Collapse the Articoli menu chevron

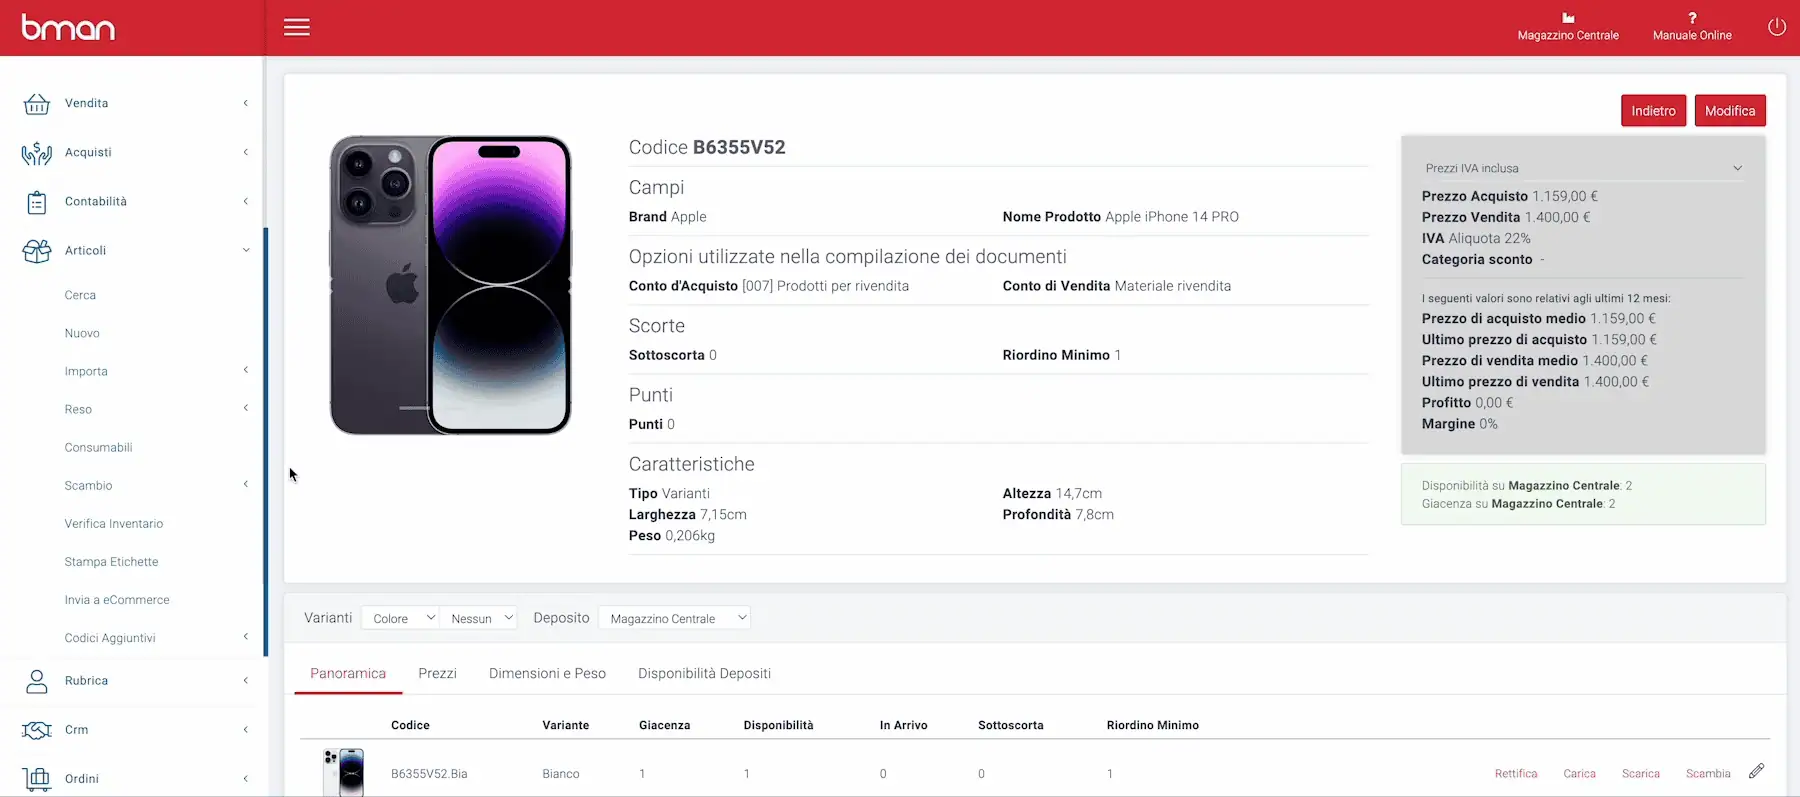click(246, 250)
